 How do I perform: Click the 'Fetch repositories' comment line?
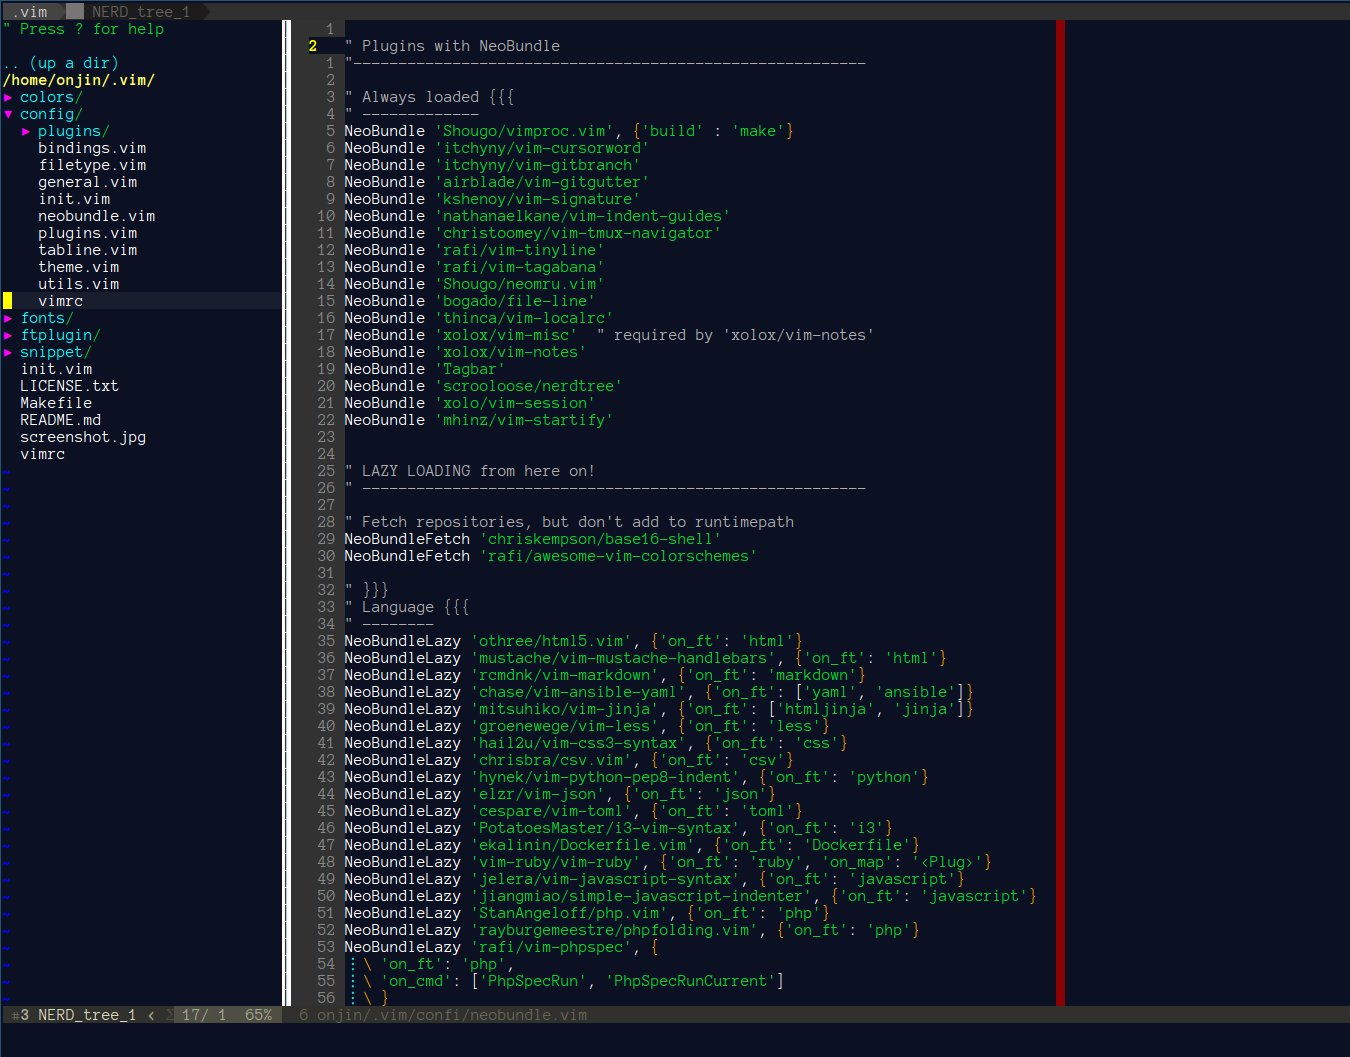click(x=569, y=522)
